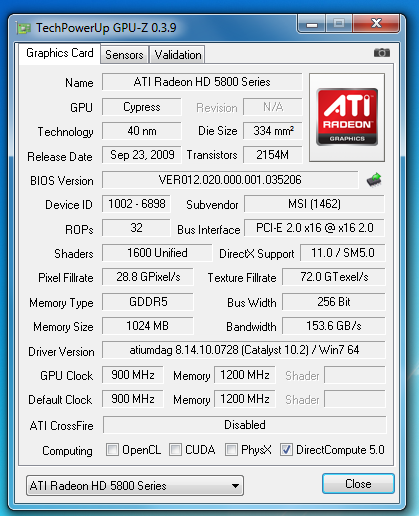Click the GPU Clock 900 MHz field

(x=133, y=375)
